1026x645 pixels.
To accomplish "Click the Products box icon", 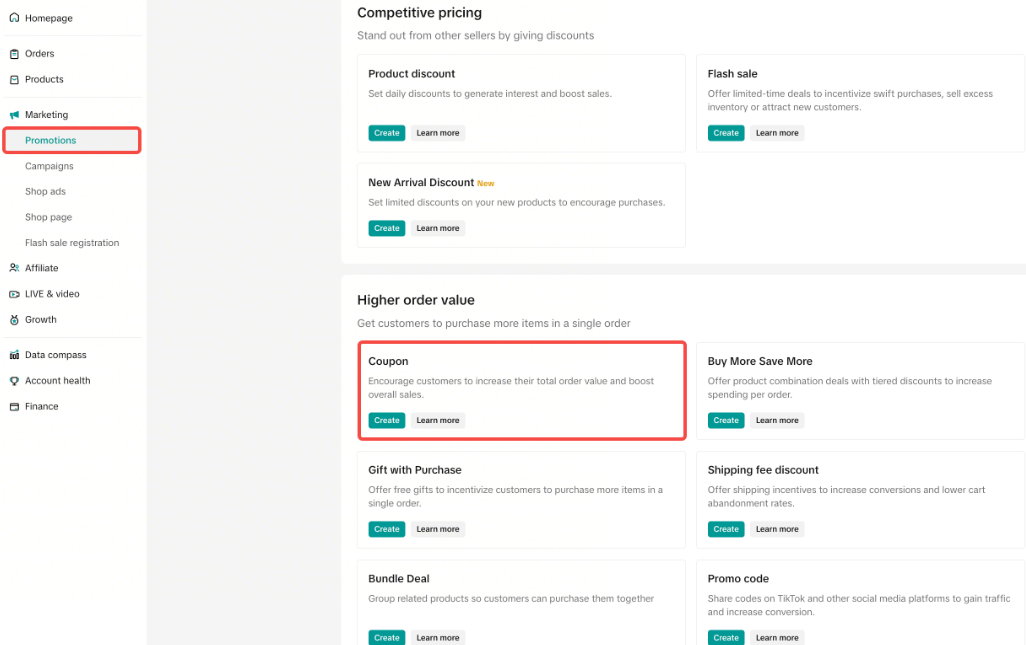I will [x=14, y=80].
